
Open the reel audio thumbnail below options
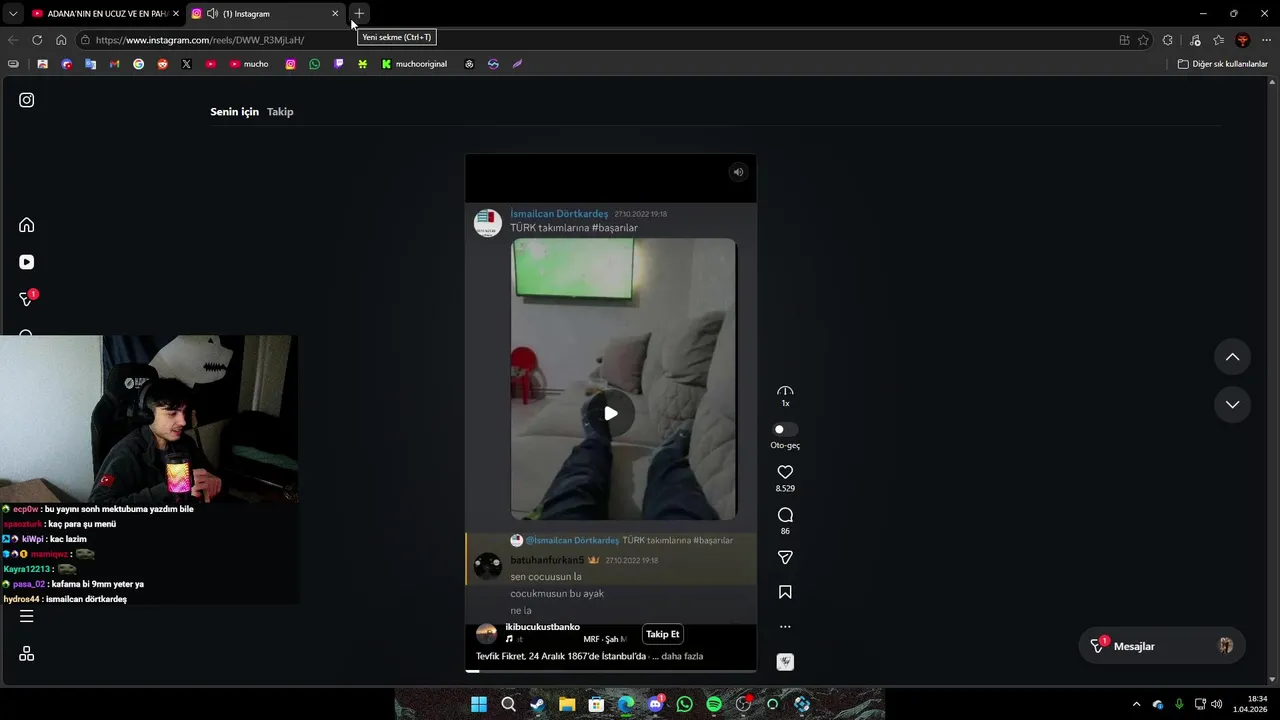point(785,662)
